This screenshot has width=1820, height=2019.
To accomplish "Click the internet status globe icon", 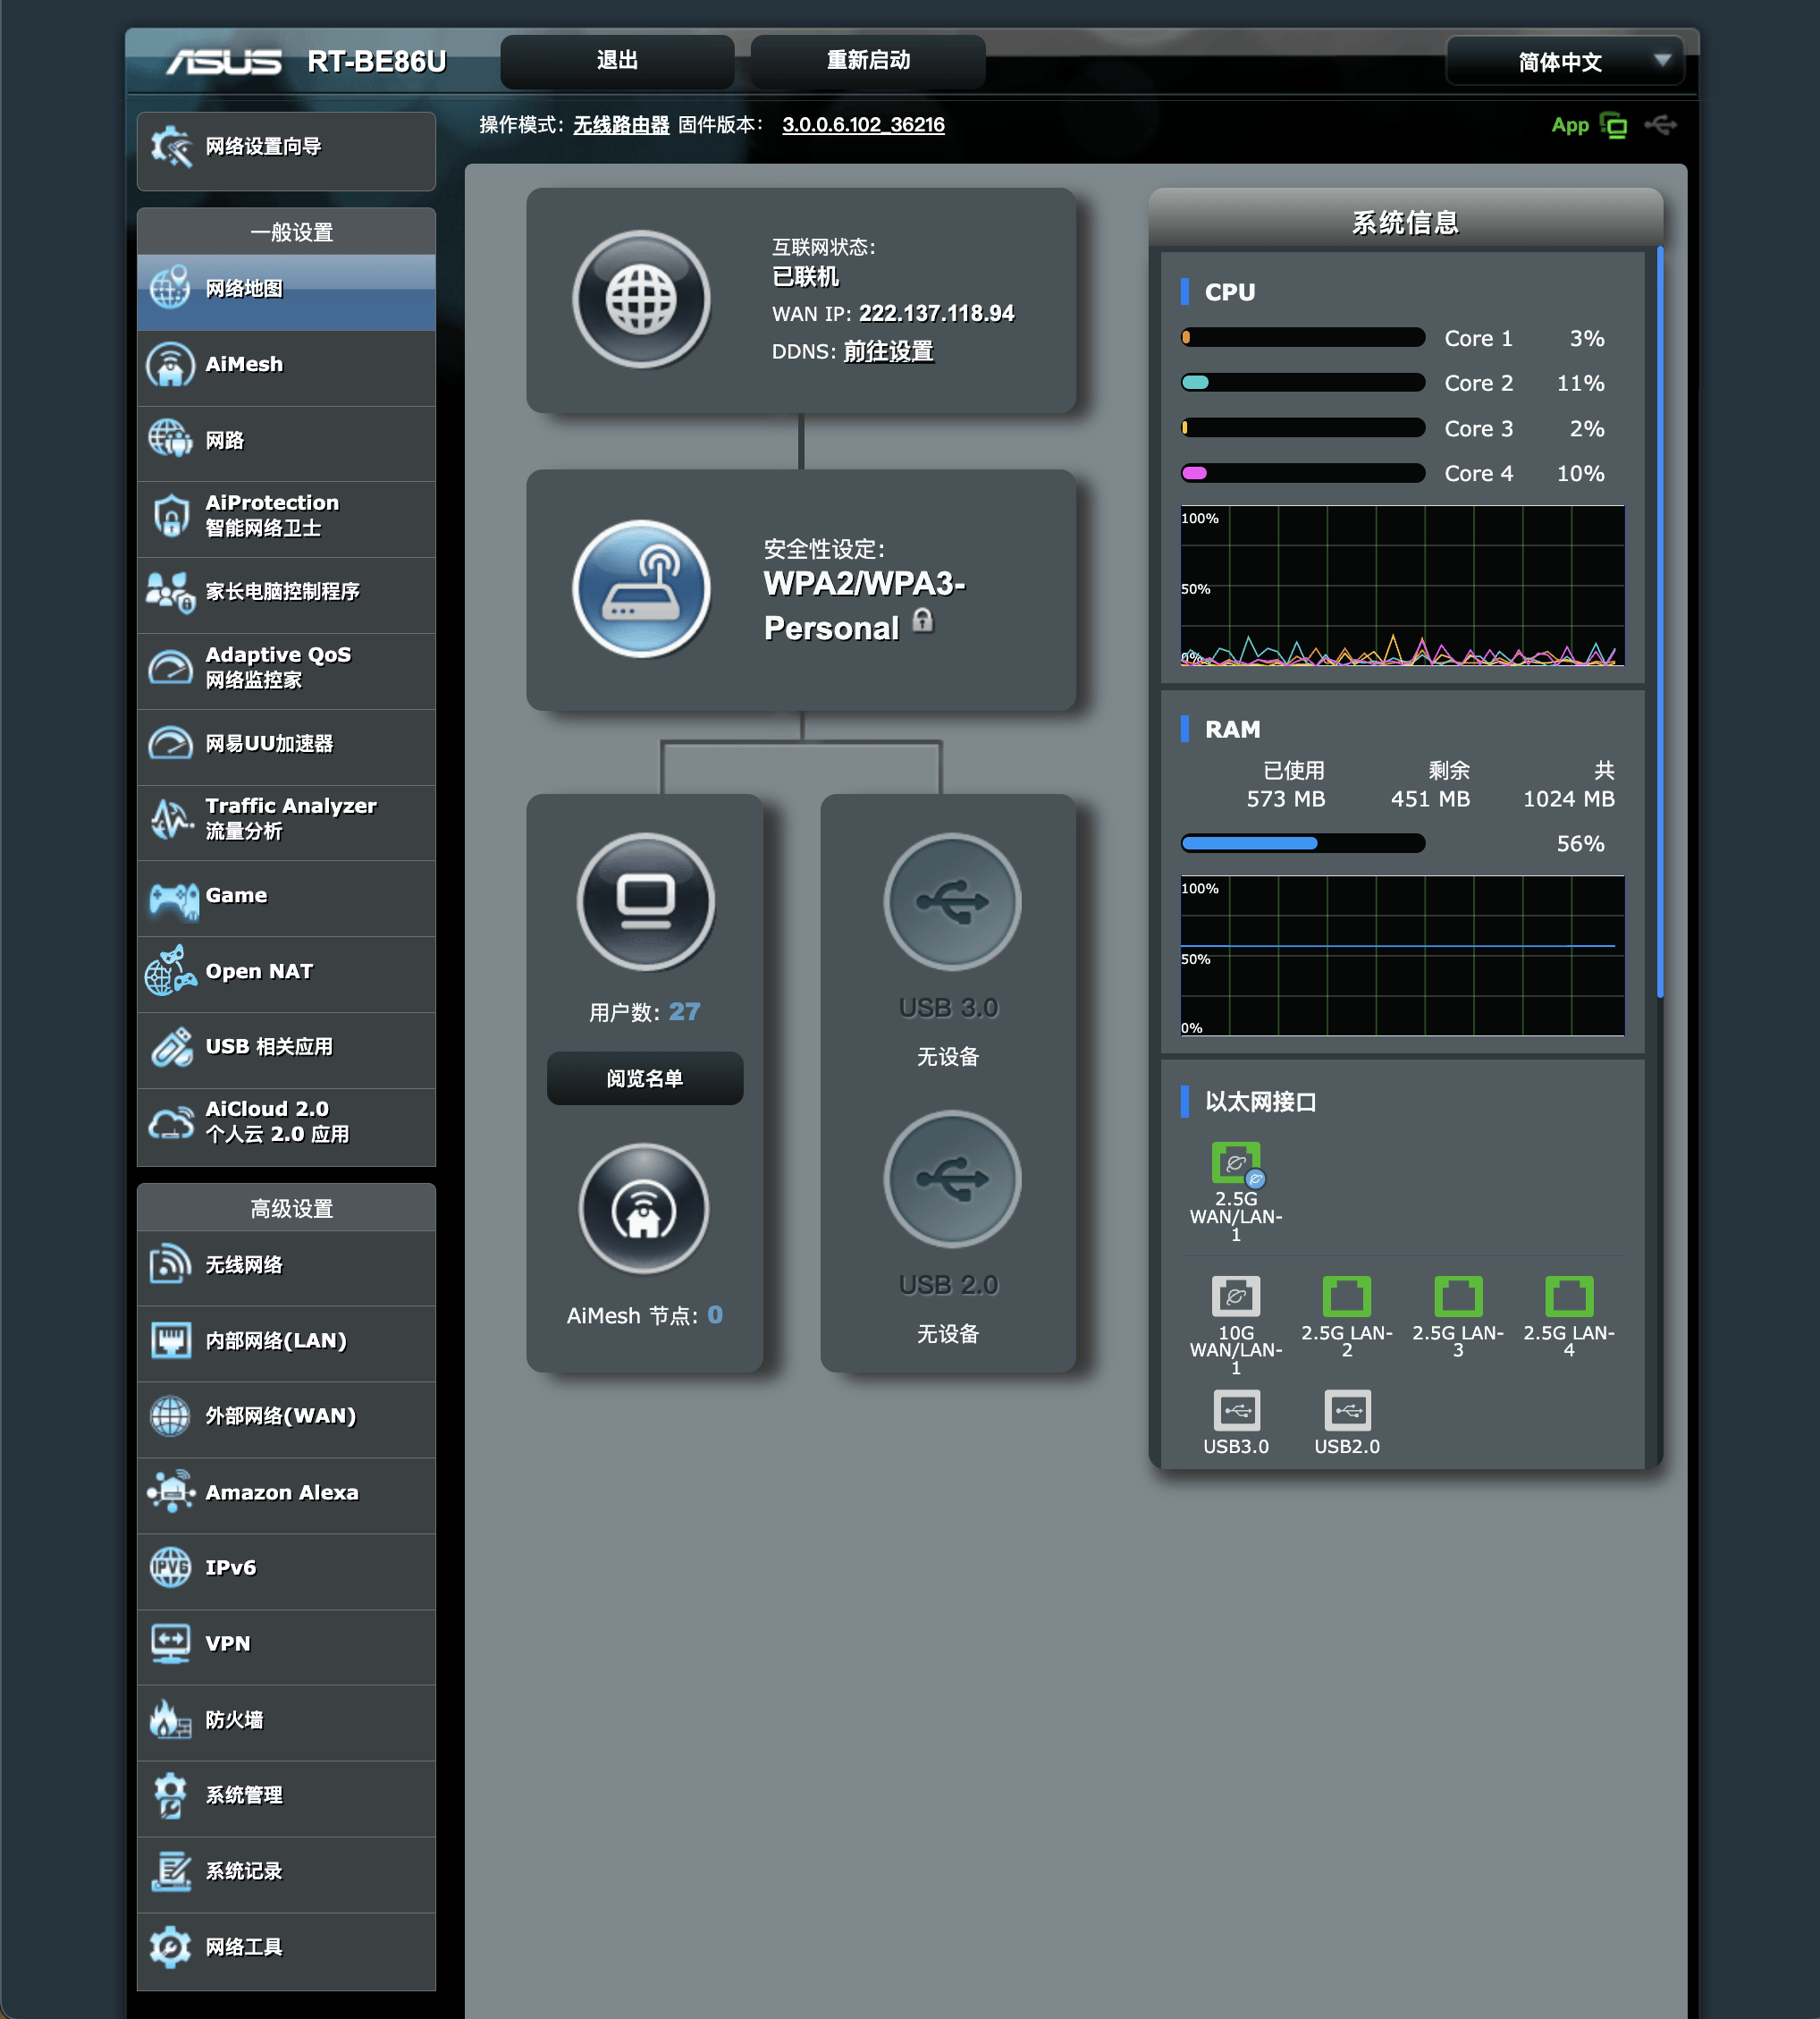I will point(641,300).
